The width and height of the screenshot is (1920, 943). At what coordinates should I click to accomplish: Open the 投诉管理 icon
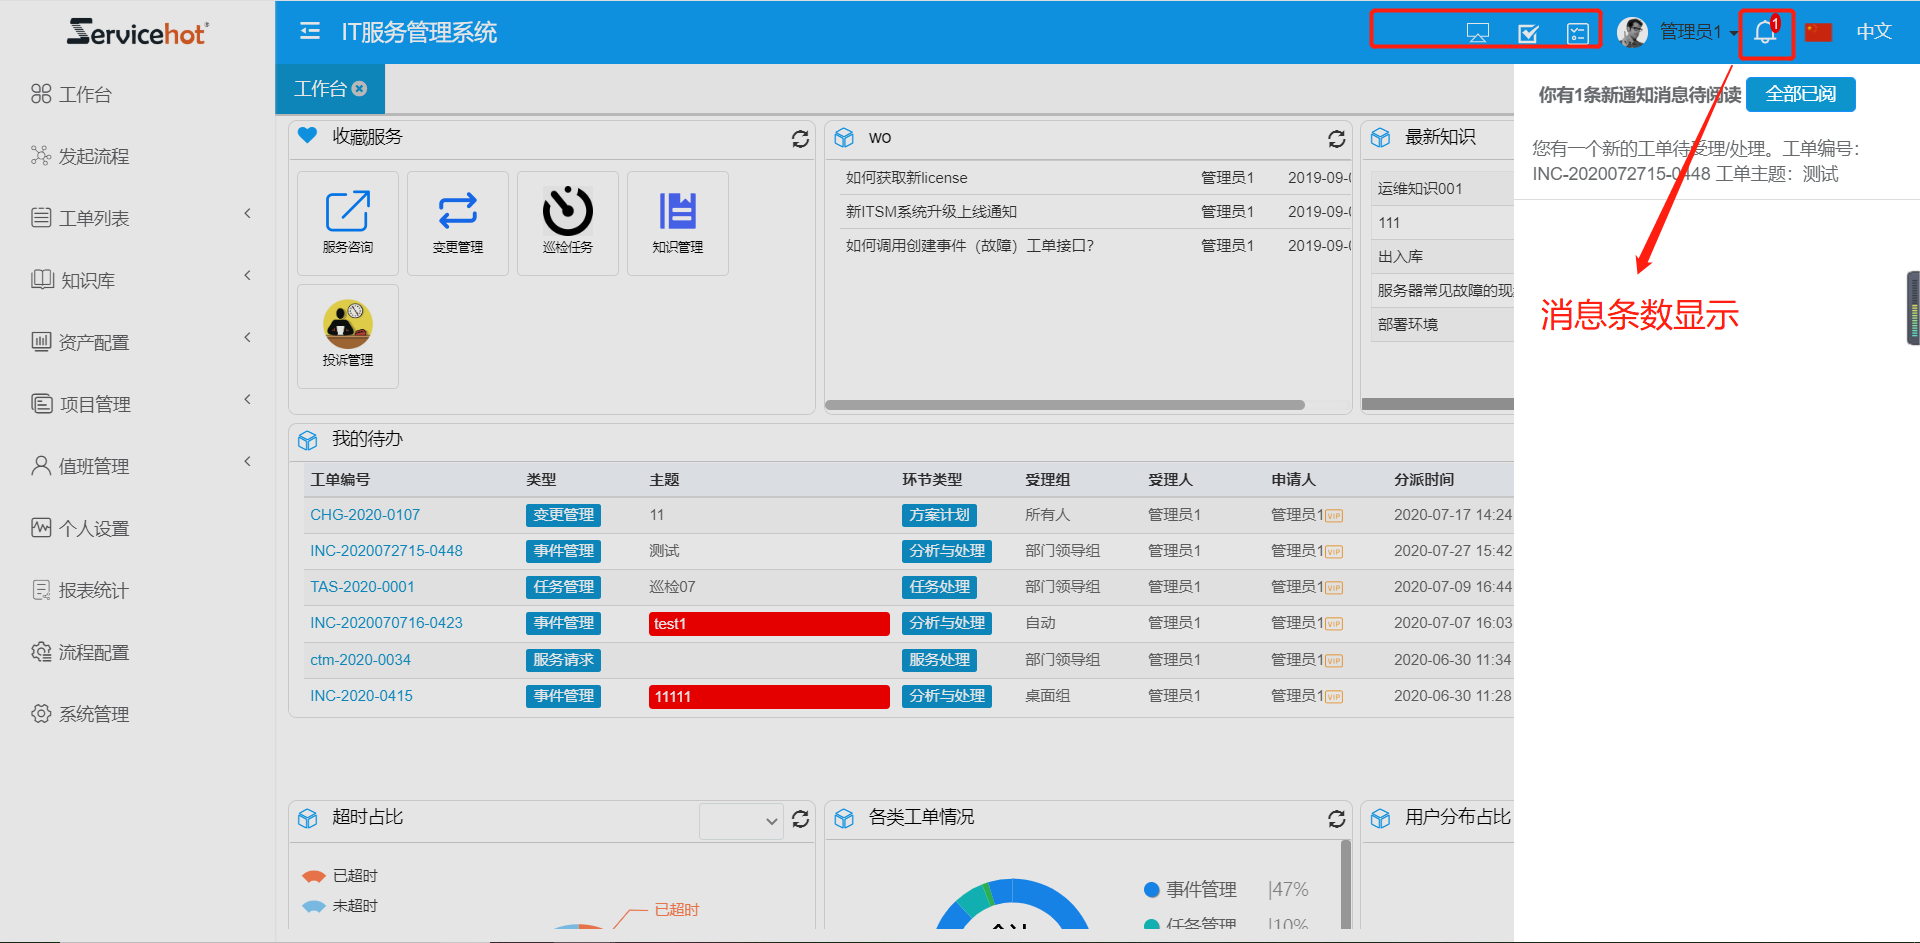[347, 335]
